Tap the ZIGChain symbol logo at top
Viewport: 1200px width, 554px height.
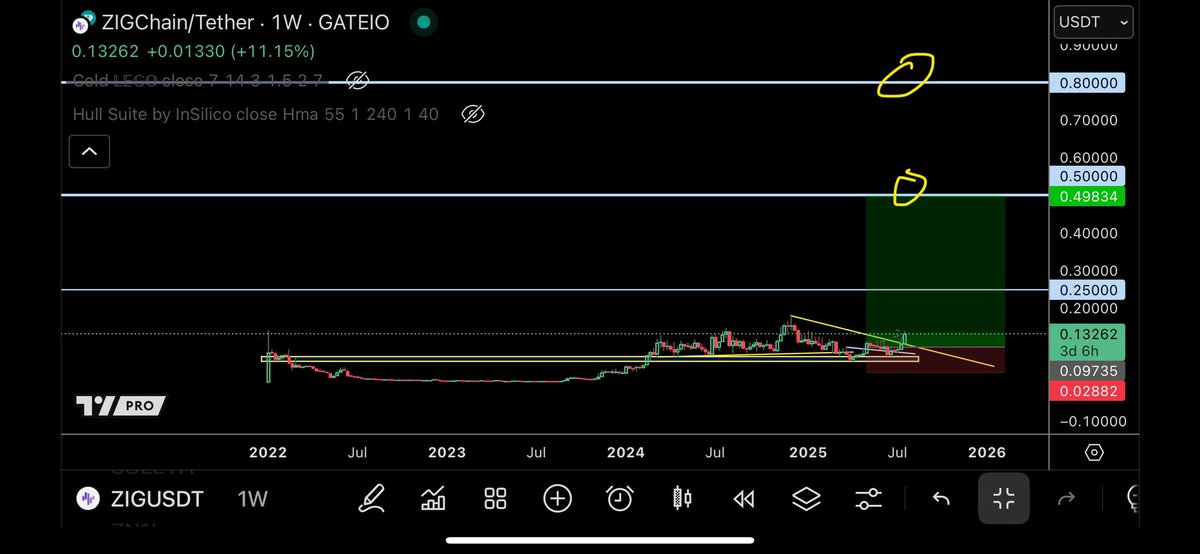pyautogui.click(x=86, y=21)
